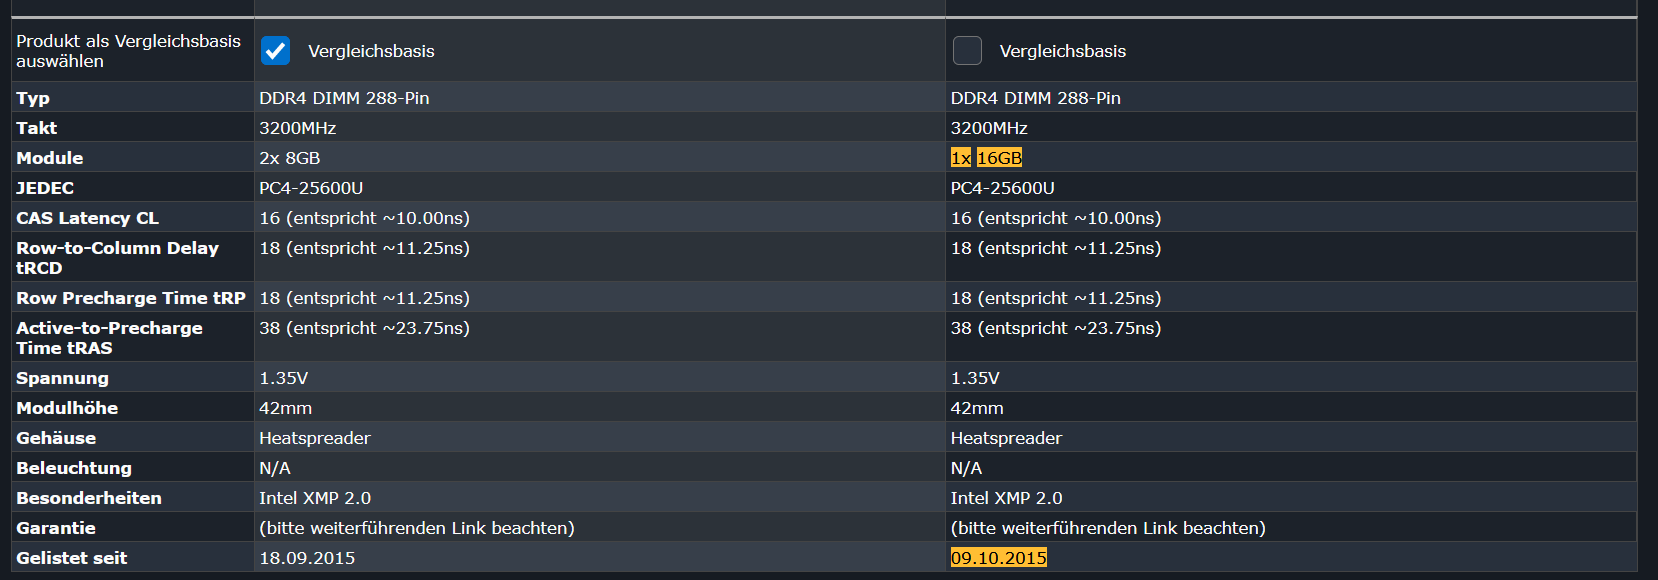Click the 'CAS Latency CL' row label

(x=87, y=218)
